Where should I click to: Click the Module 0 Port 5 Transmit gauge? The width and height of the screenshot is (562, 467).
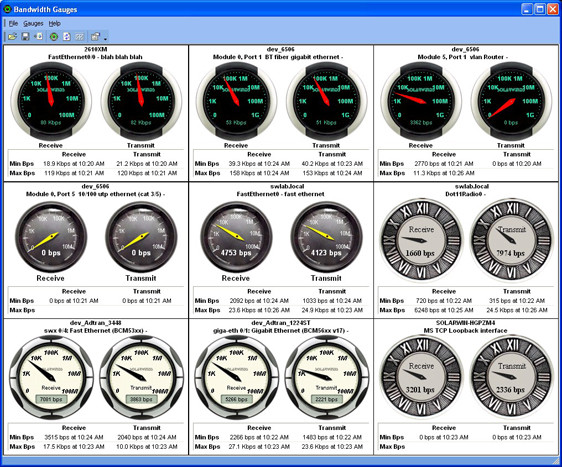(x=141, y=237)
